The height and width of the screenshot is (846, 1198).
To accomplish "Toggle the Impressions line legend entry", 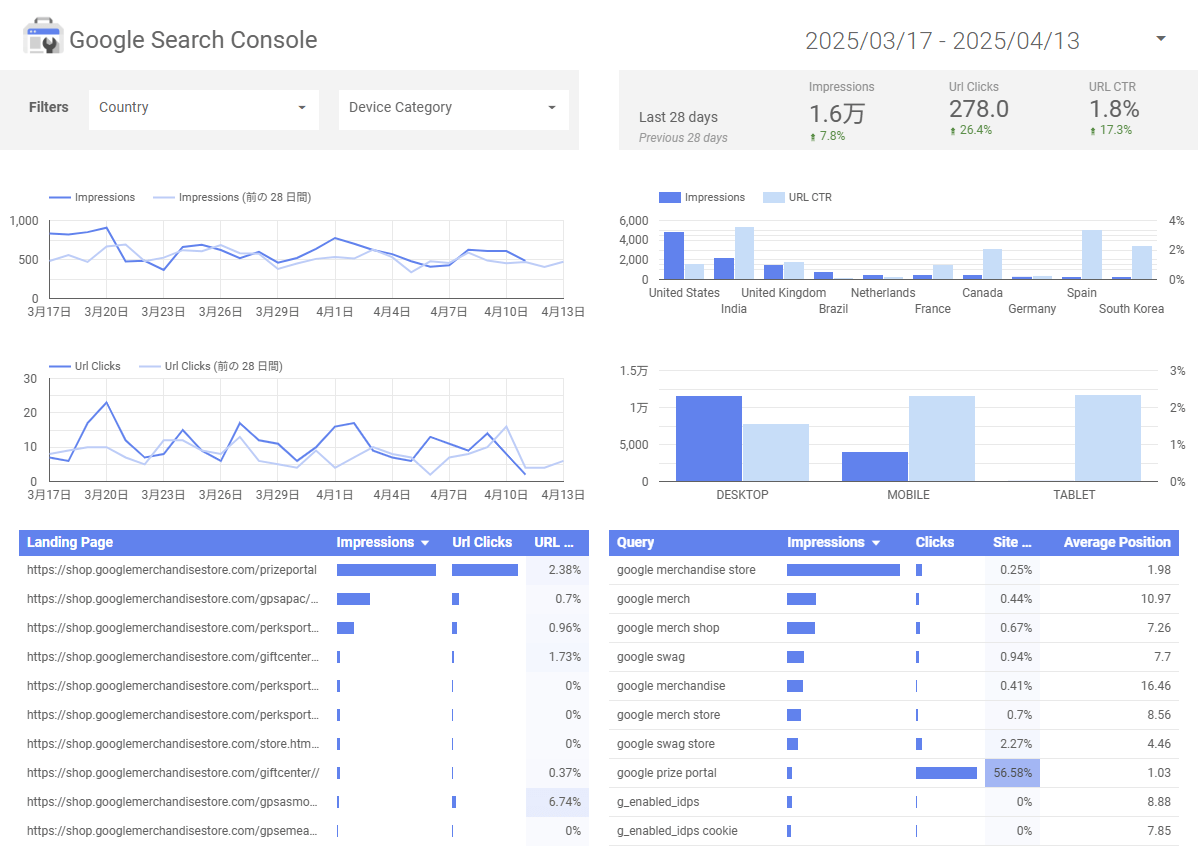I will [92, 197].
